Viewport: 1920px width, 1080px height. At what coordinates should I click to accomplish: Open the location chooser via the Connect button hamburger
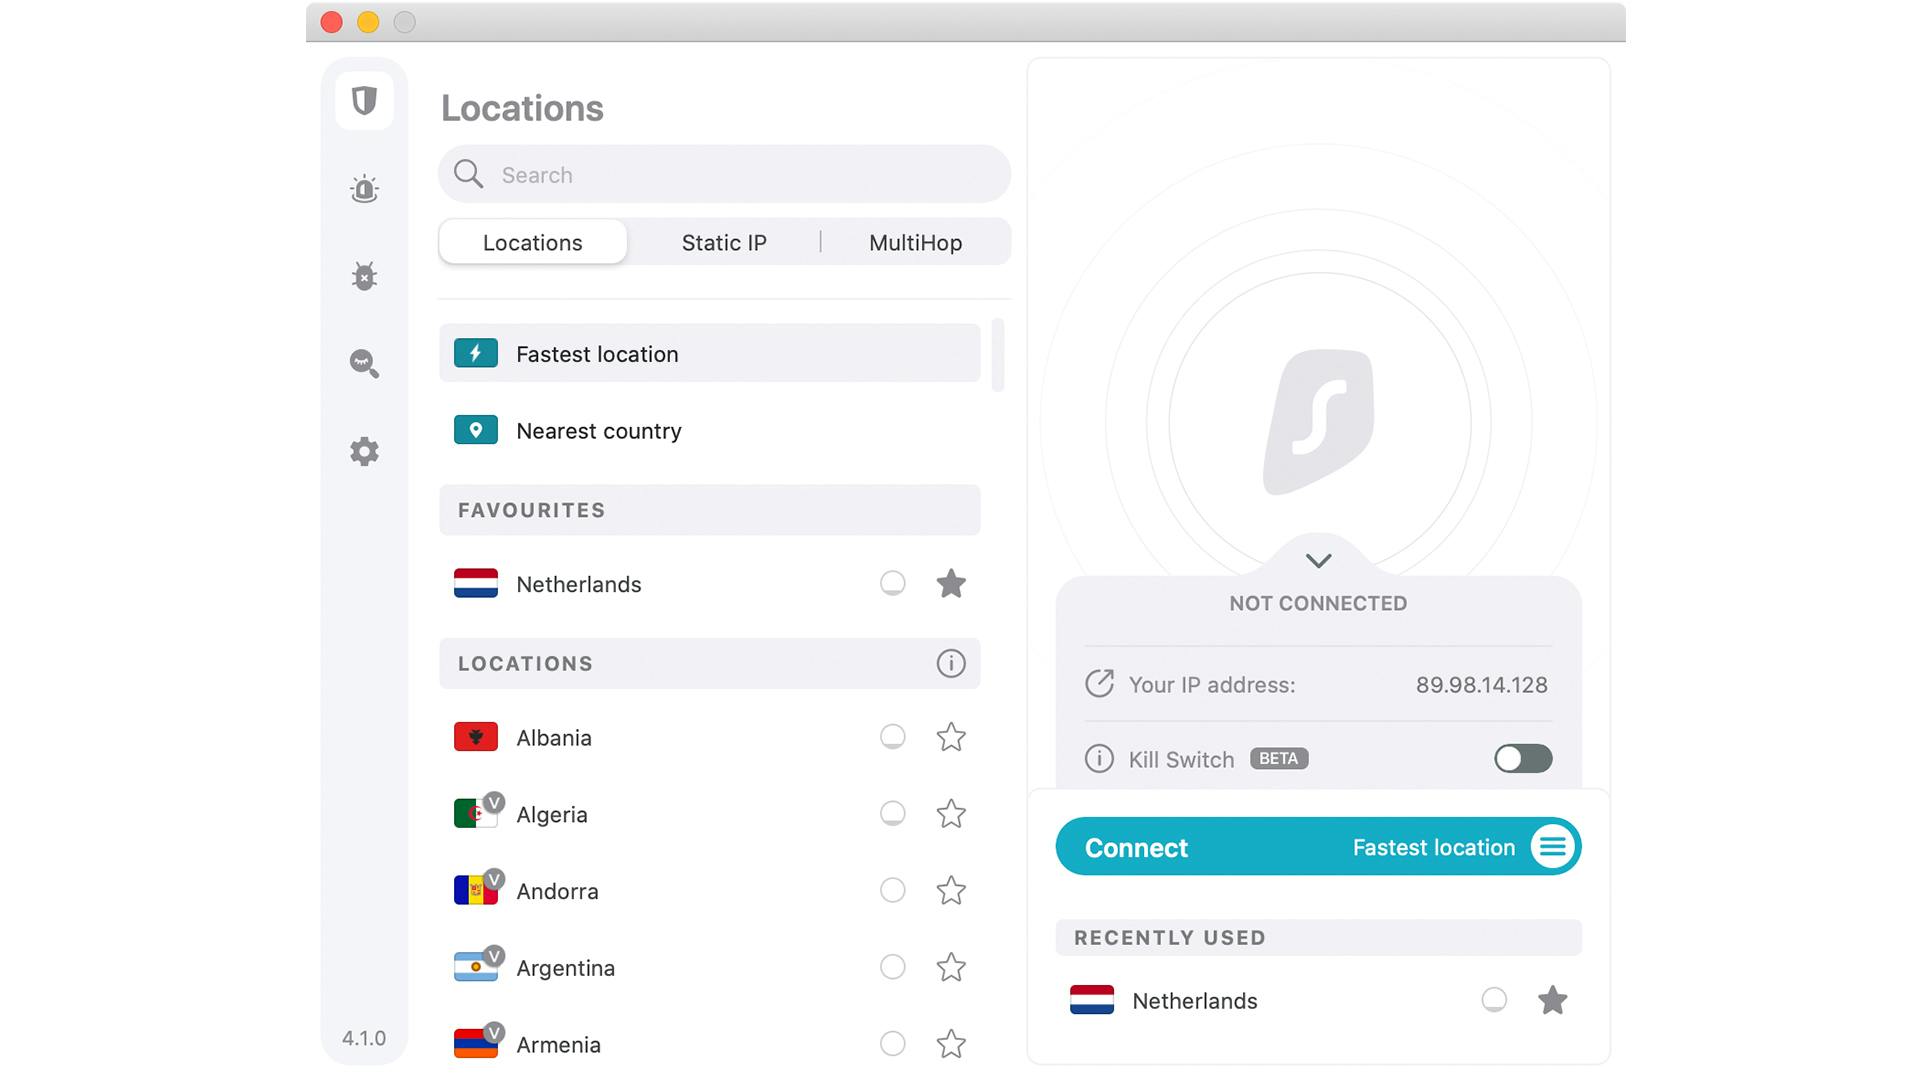pyautogui.click(x=1553, y=846)
